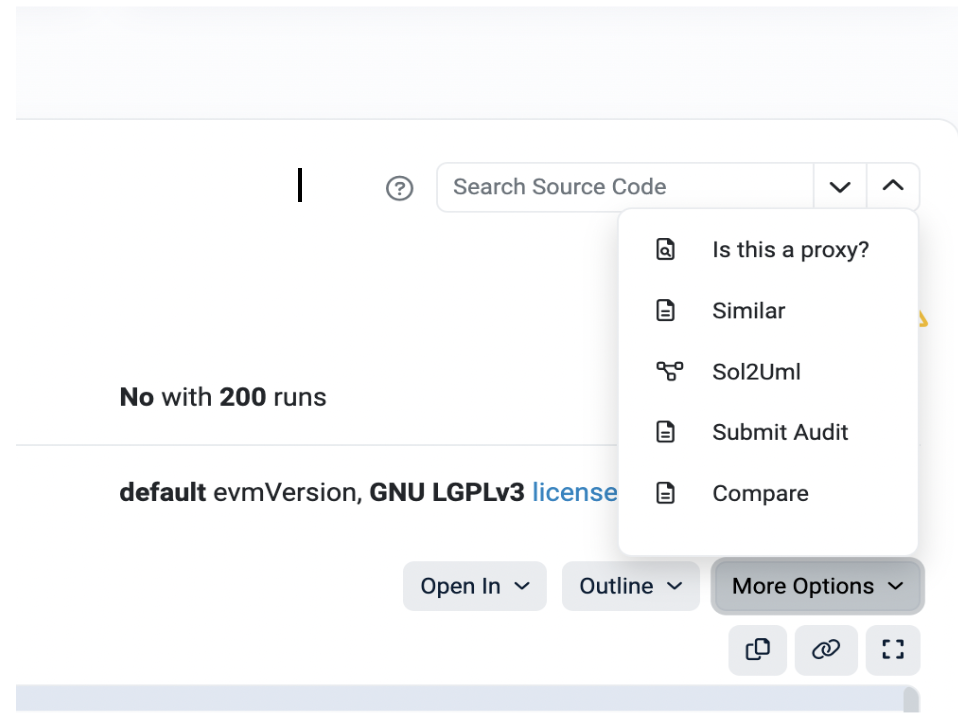
Task: Go to previous search match chevron
Action: click(893, 187)
